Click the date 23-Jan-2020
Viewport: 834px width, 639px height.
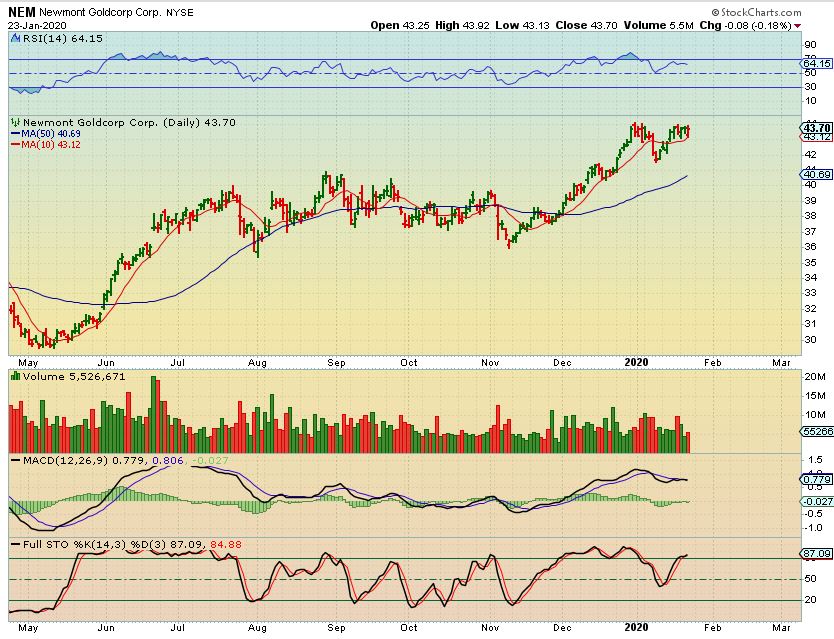pyautogui.click(x=37, y=26)
